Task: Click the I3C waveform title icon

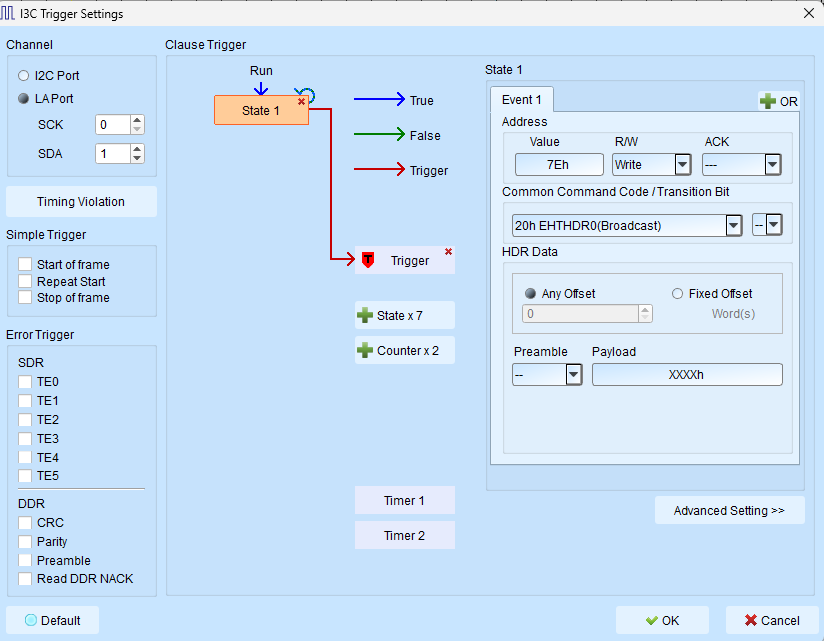Action: 7,13
